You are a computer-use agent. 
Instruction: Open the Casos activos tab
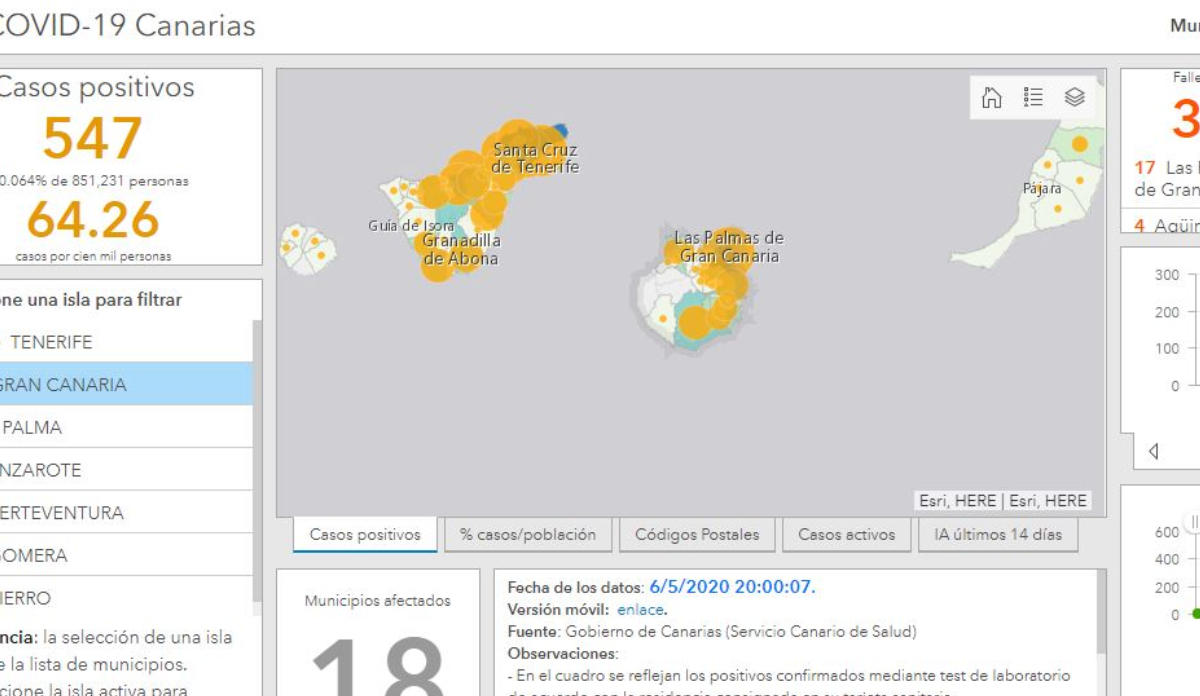(846, 534)
